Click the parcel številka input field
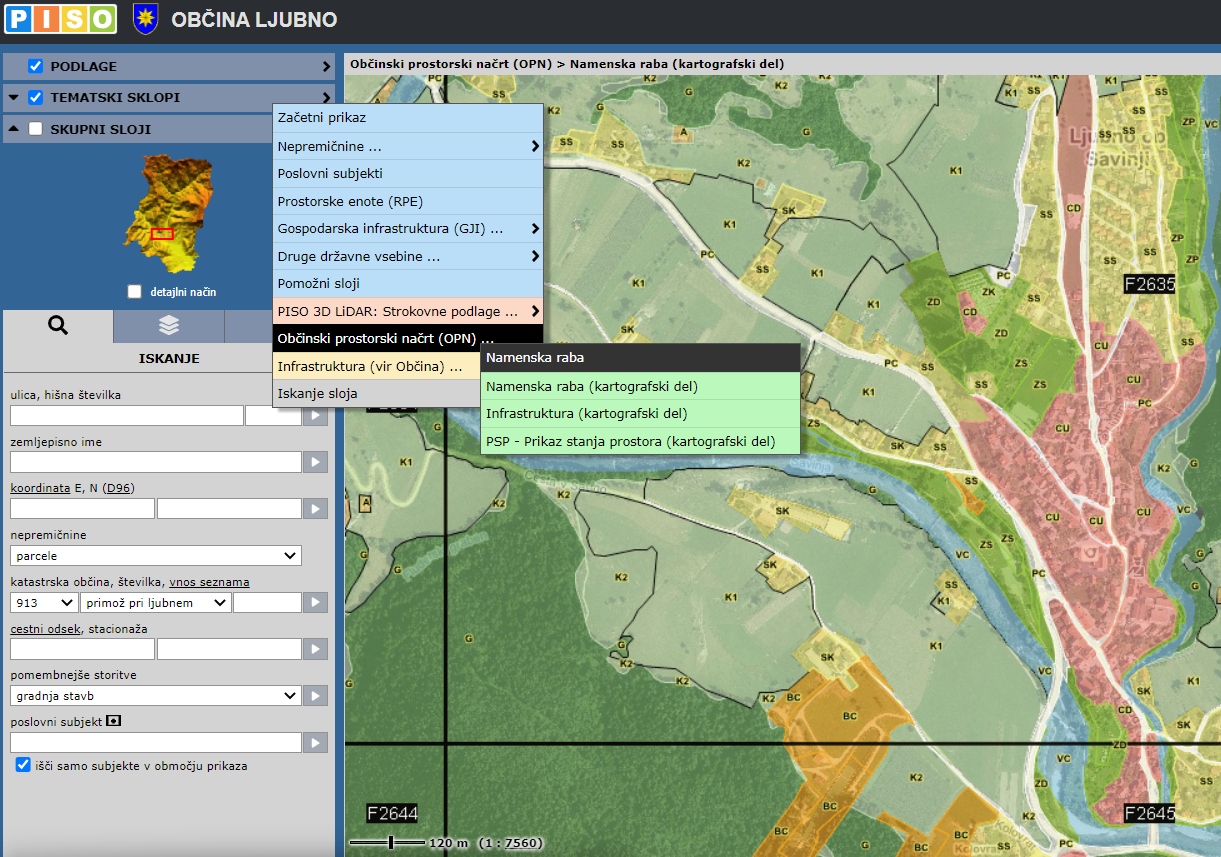The image size is (1221, 857). (x=267, y=602)
